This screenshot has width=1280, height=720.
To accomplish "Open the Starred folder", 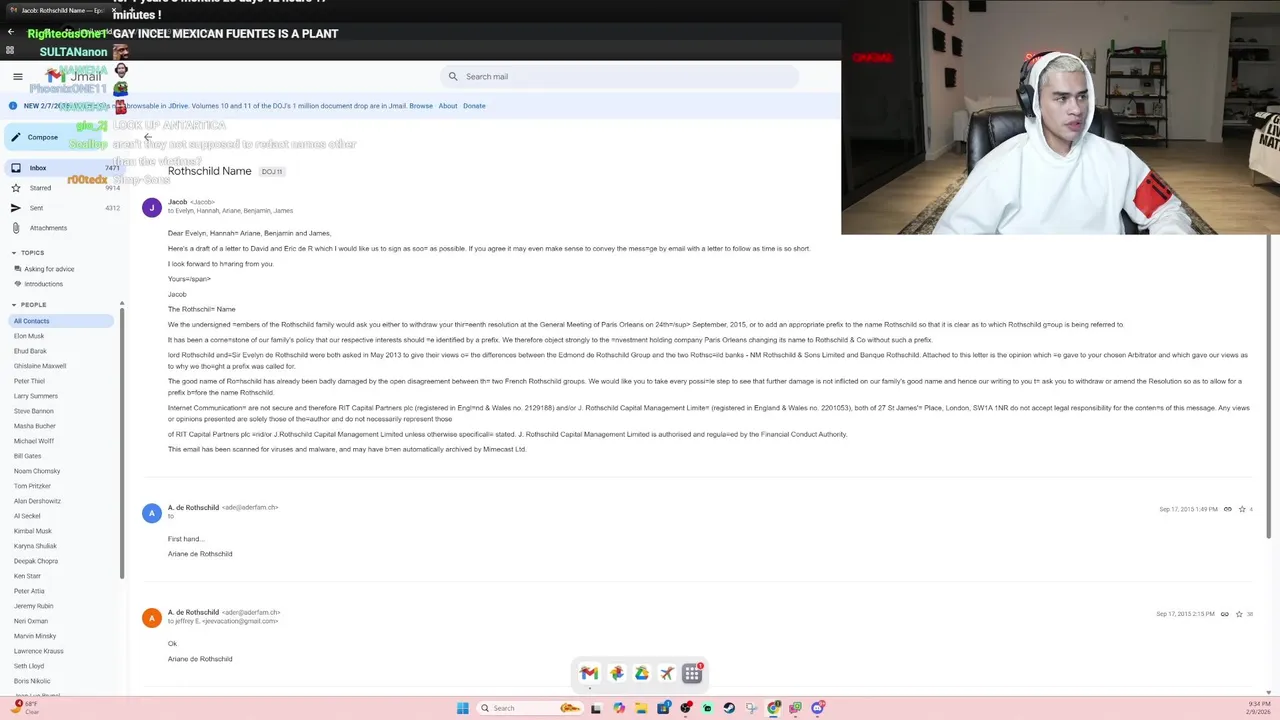I will tap(62, 188).
